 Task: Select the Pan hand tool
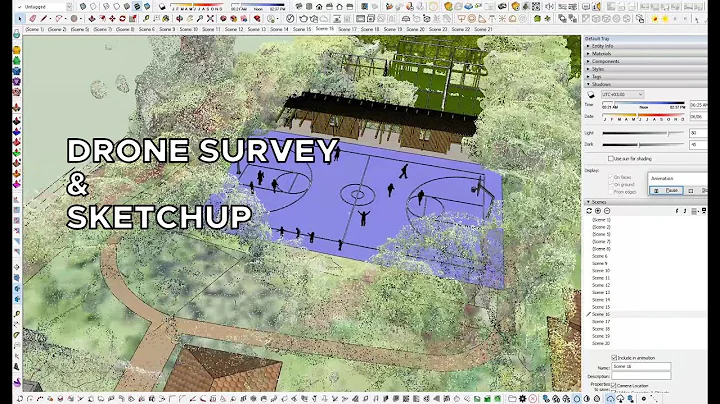click(x=190, y=19)
